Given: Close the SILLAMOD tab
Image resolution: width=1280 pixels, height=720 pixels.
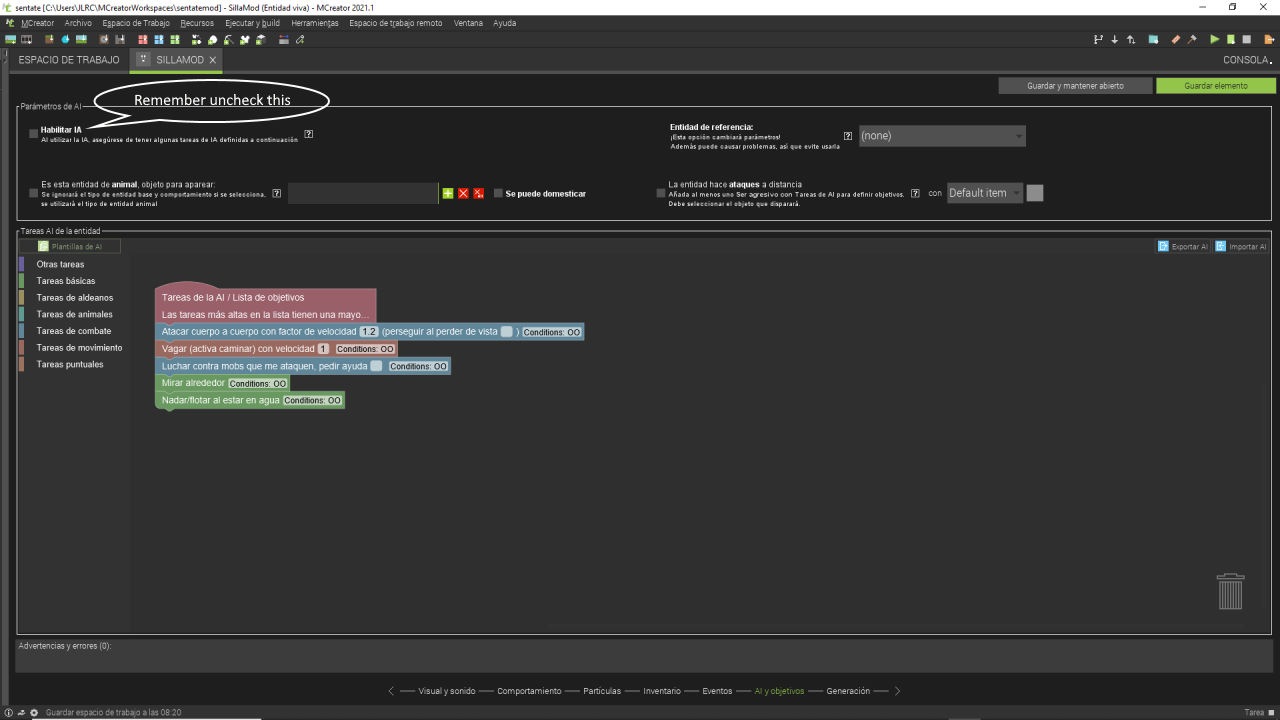Looking at the screenshot, I should (x=212, y=60).
